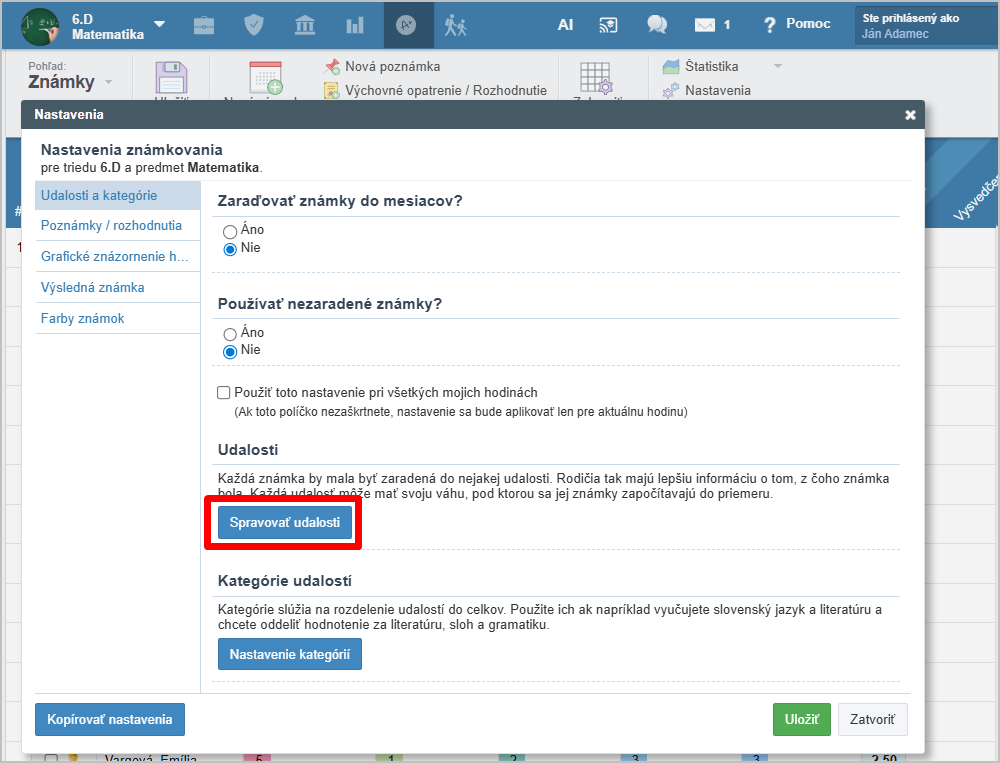Expand the 6.D Matematika class dropdown

(159, 24)
